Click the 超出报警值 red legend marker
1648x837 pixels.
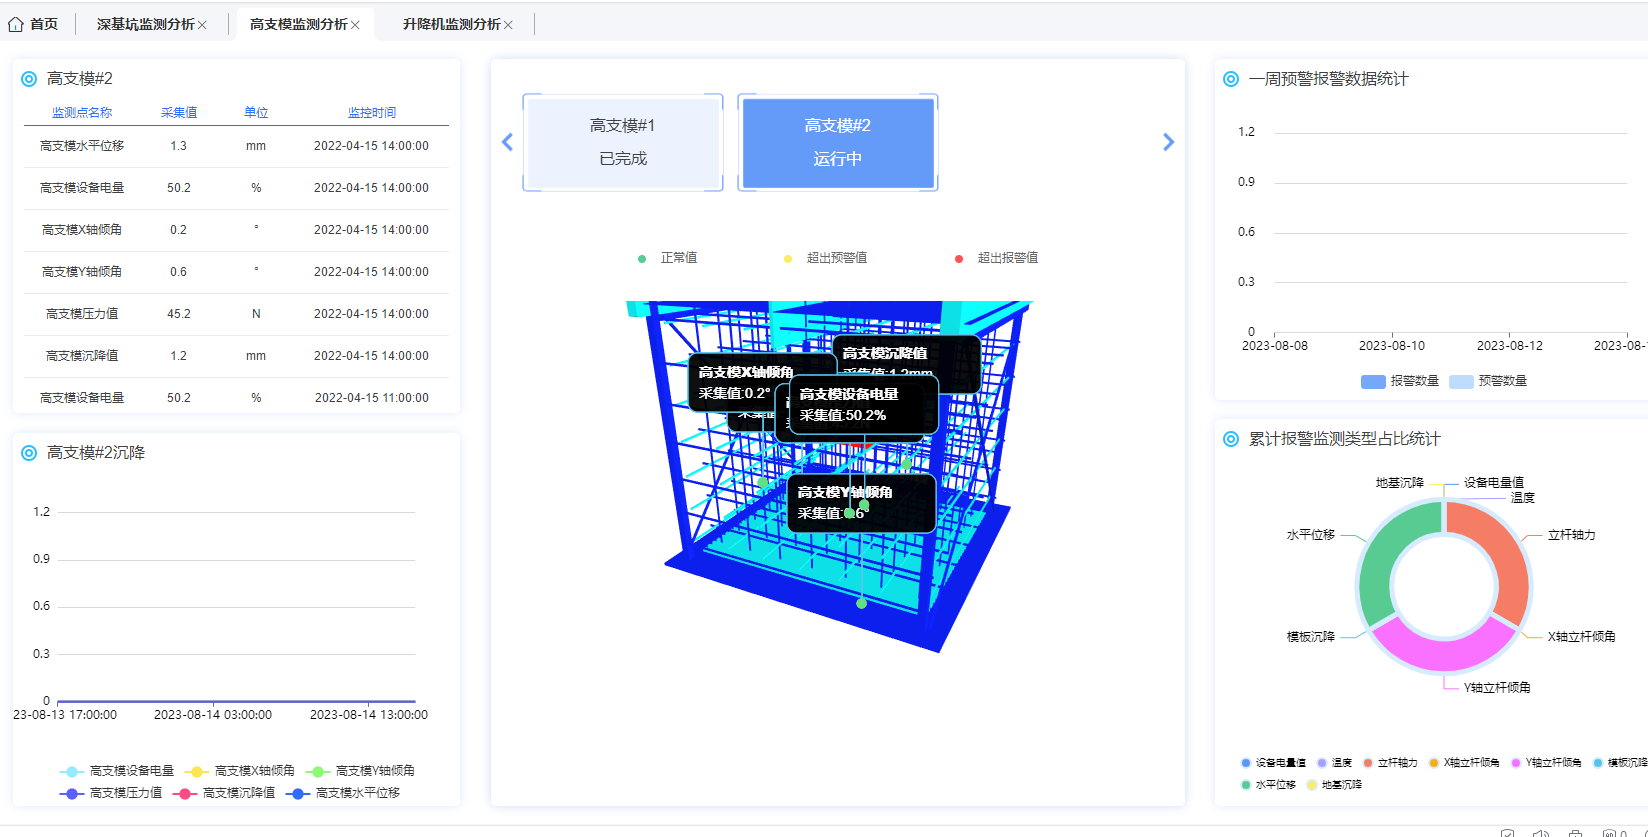pyautogui.click(x=959, y=259)
